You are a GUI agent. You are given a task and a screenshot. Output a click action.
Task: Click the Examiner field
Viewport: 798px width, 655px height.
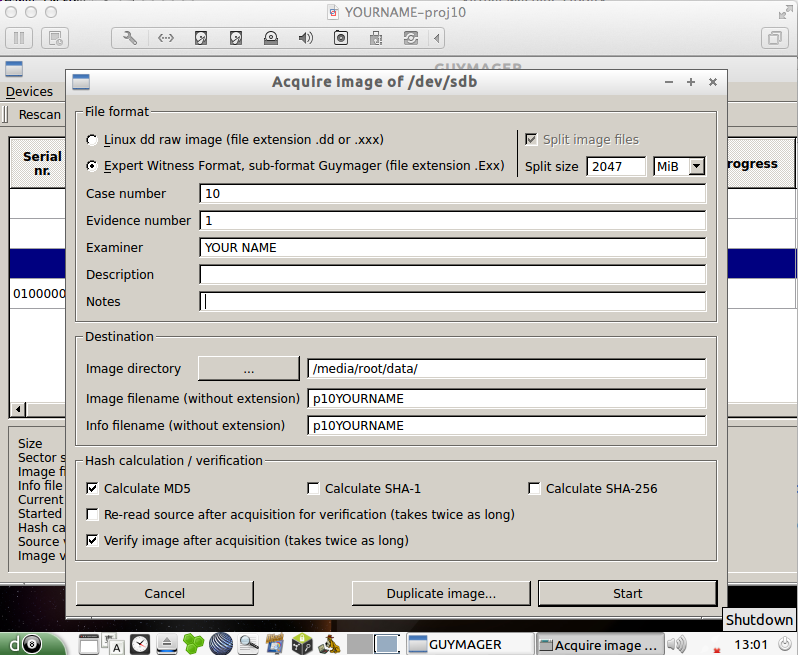point(452,248)
